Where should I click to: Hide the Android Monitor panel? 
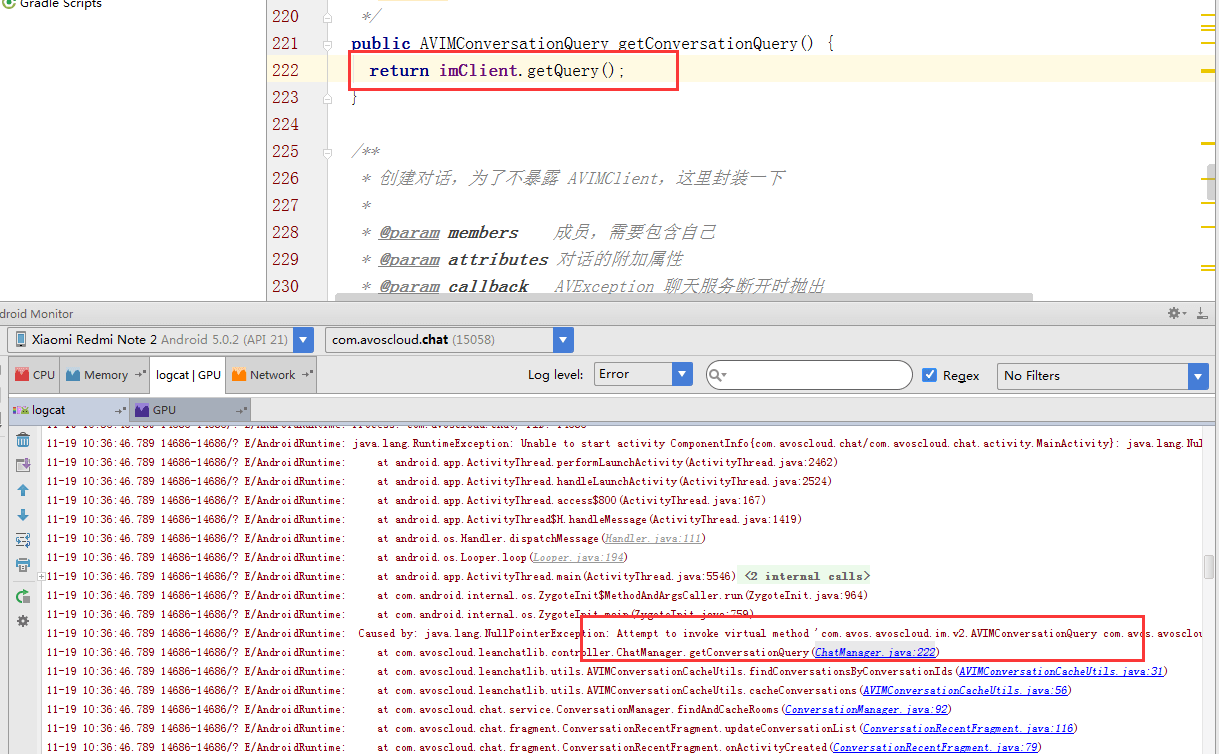pos(1200,313)
